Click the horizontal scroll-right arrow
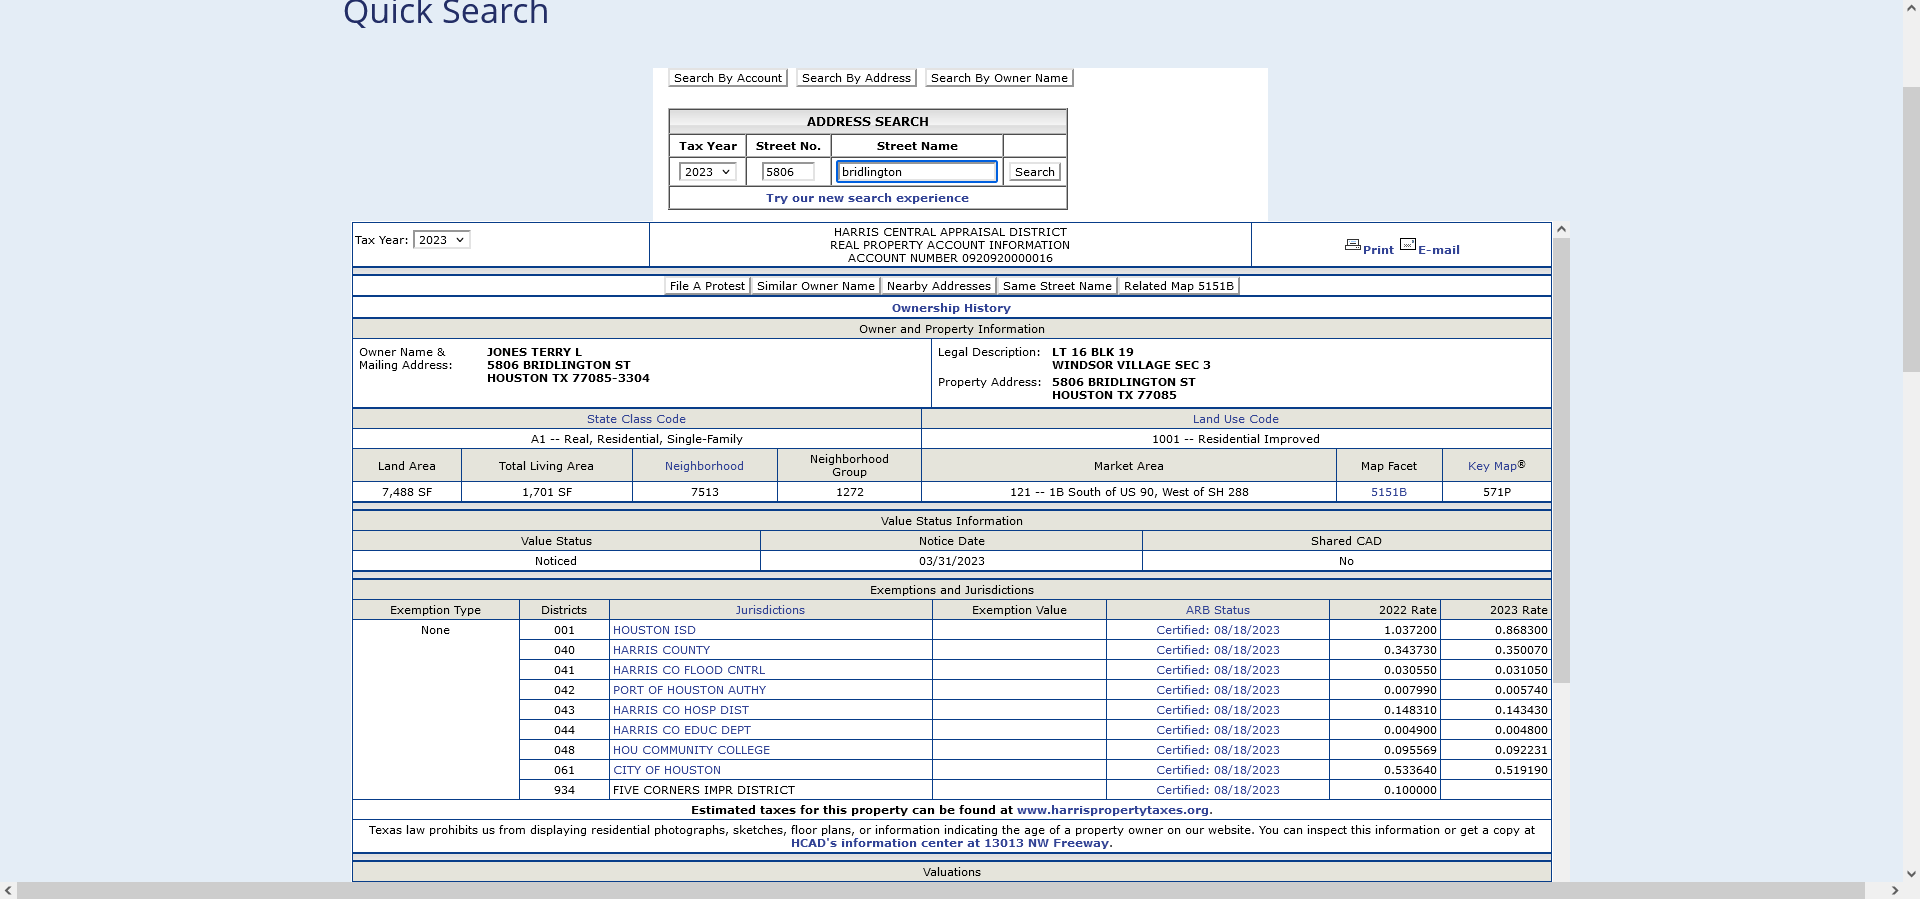The width and height of the screenshot is (1920, 899). tap(1894, 890)
